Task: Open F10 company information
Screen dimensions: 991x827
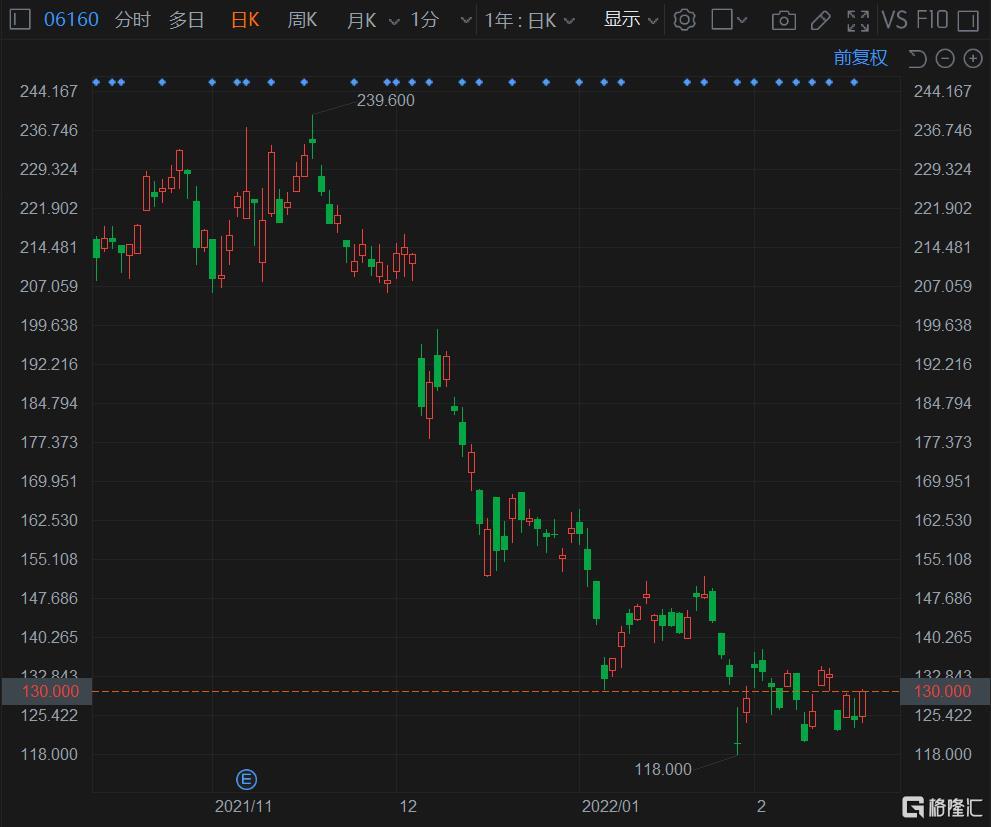Action: (x=930, y=20)
